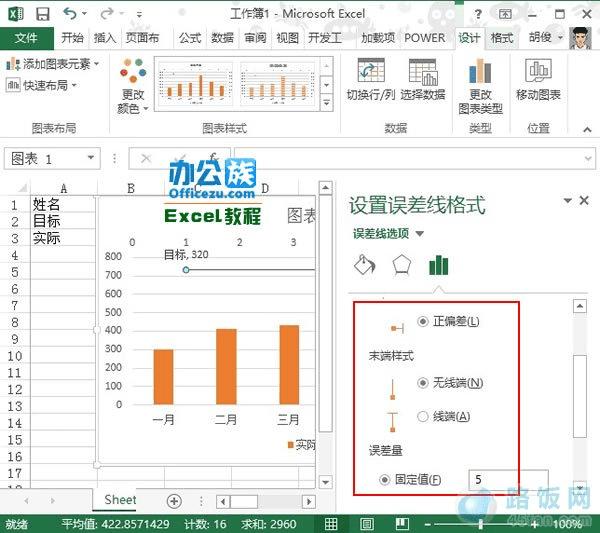This screenshot has height=533, width=600.
Task: Switch to Page Break Preview
Action: tap(402, 524)
